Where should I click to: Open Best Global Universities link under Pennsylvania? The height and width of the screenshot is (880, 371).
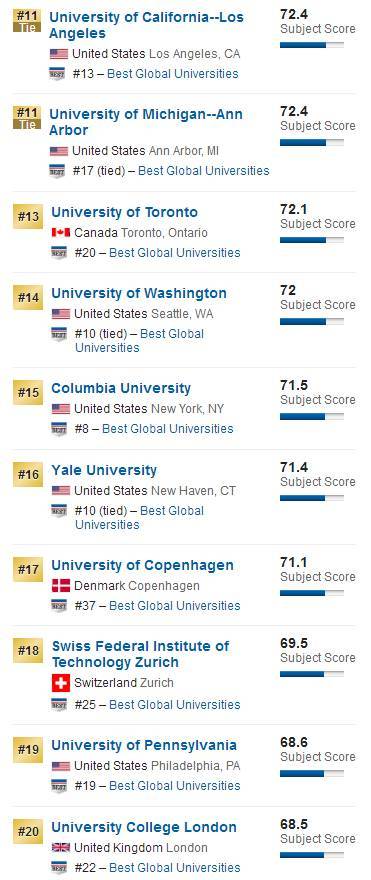click(175, 786)
